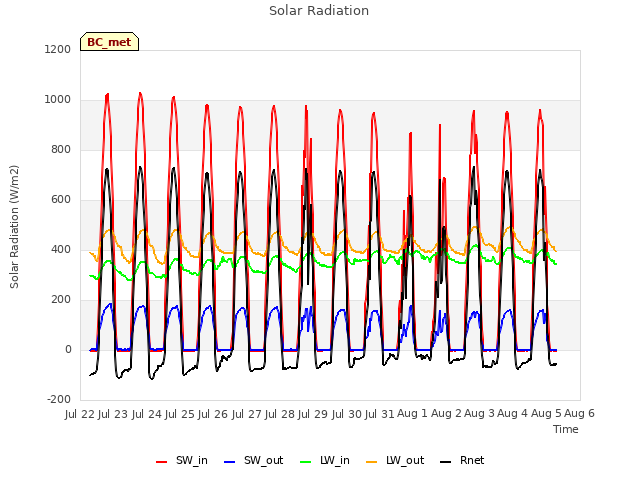Toggle the Rnet legend entry

click(462, 461)
